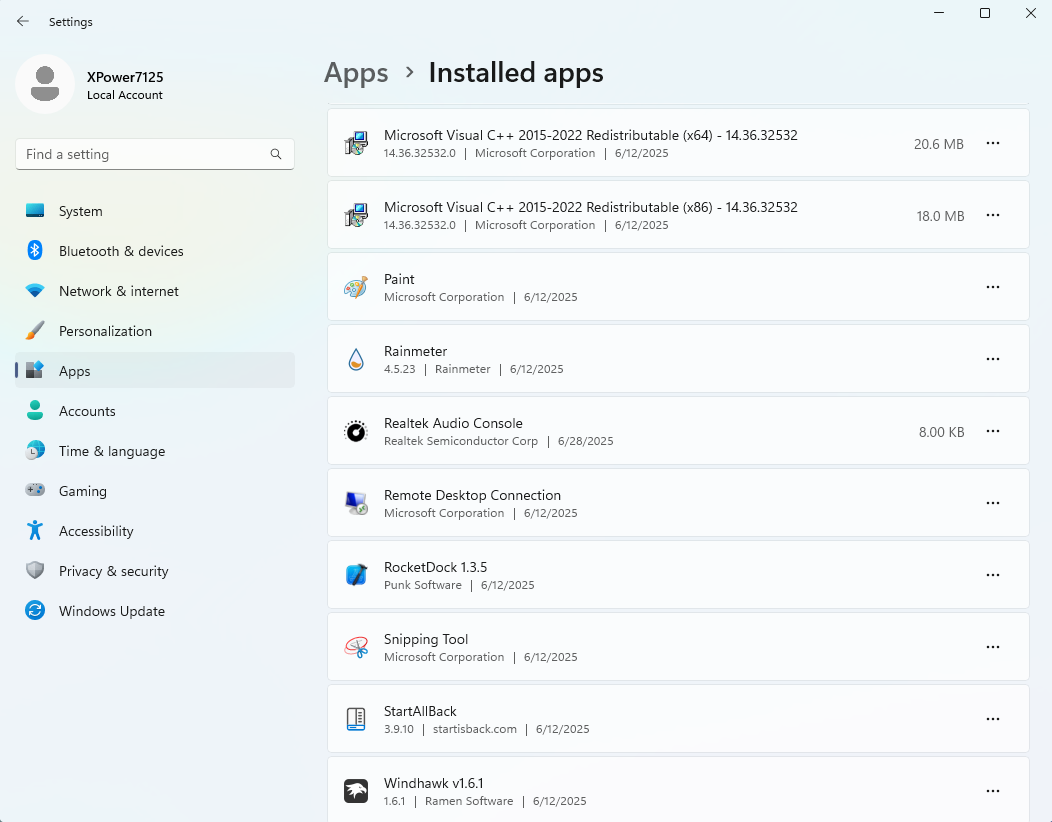Open more options for StartAllBack

pyautogui.click(x=993, y=719)
